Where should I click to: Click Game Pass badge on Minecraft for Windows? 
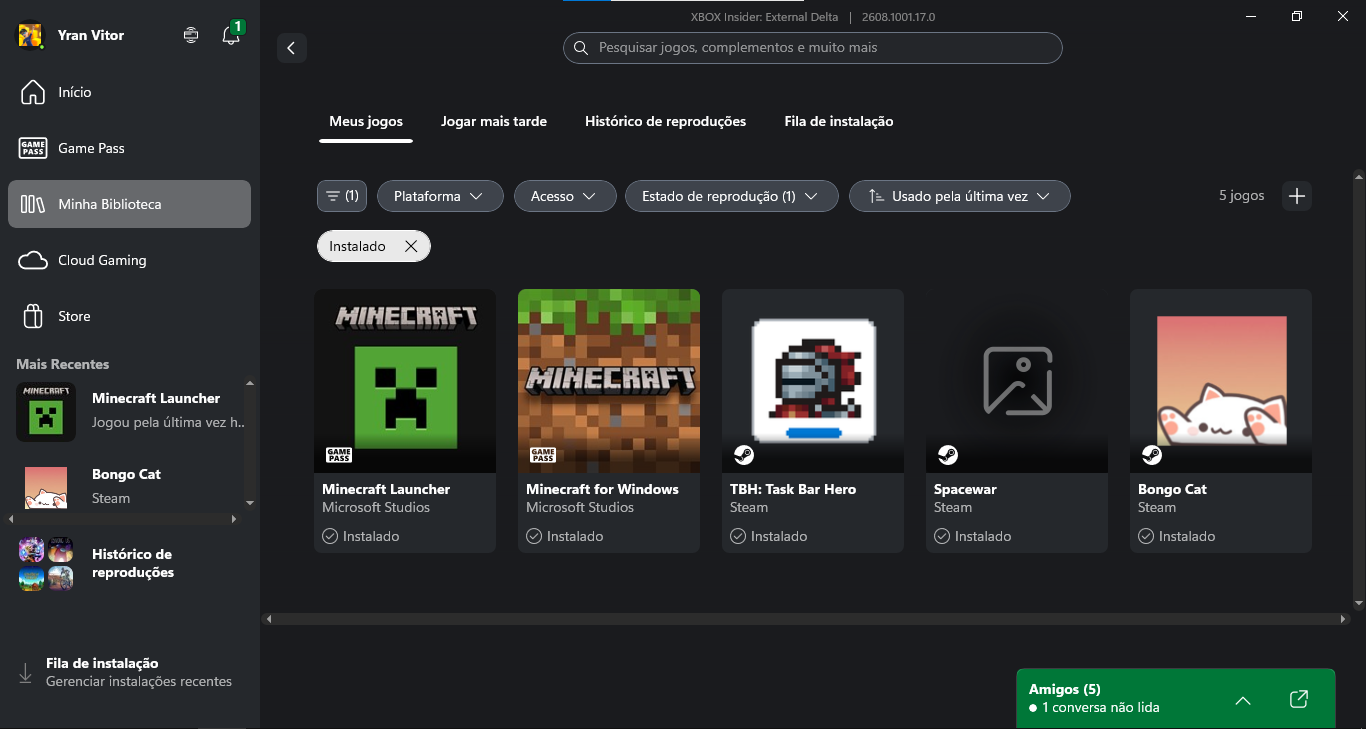click(543, 456)
